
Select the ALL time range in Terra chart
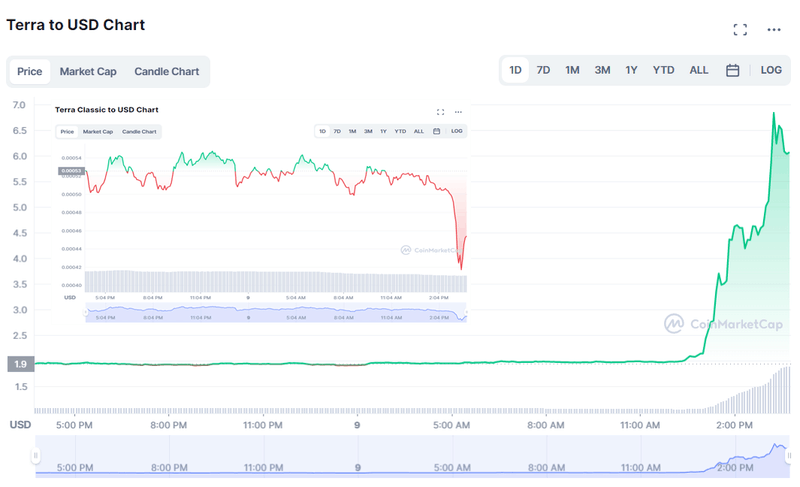click(699, 70)
